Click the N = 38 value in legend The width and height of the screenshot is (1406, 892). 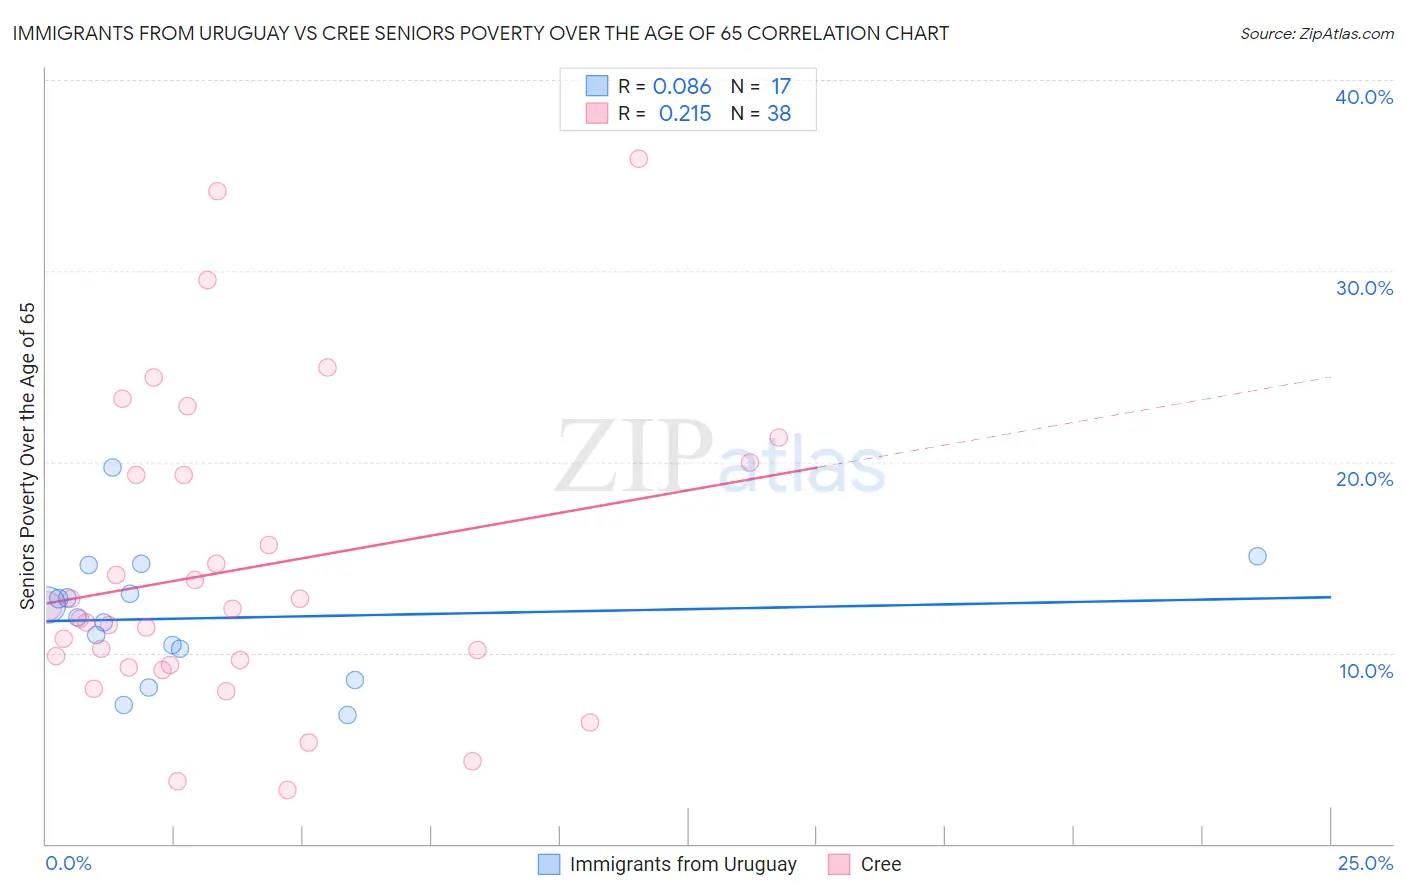coord(761,113)
